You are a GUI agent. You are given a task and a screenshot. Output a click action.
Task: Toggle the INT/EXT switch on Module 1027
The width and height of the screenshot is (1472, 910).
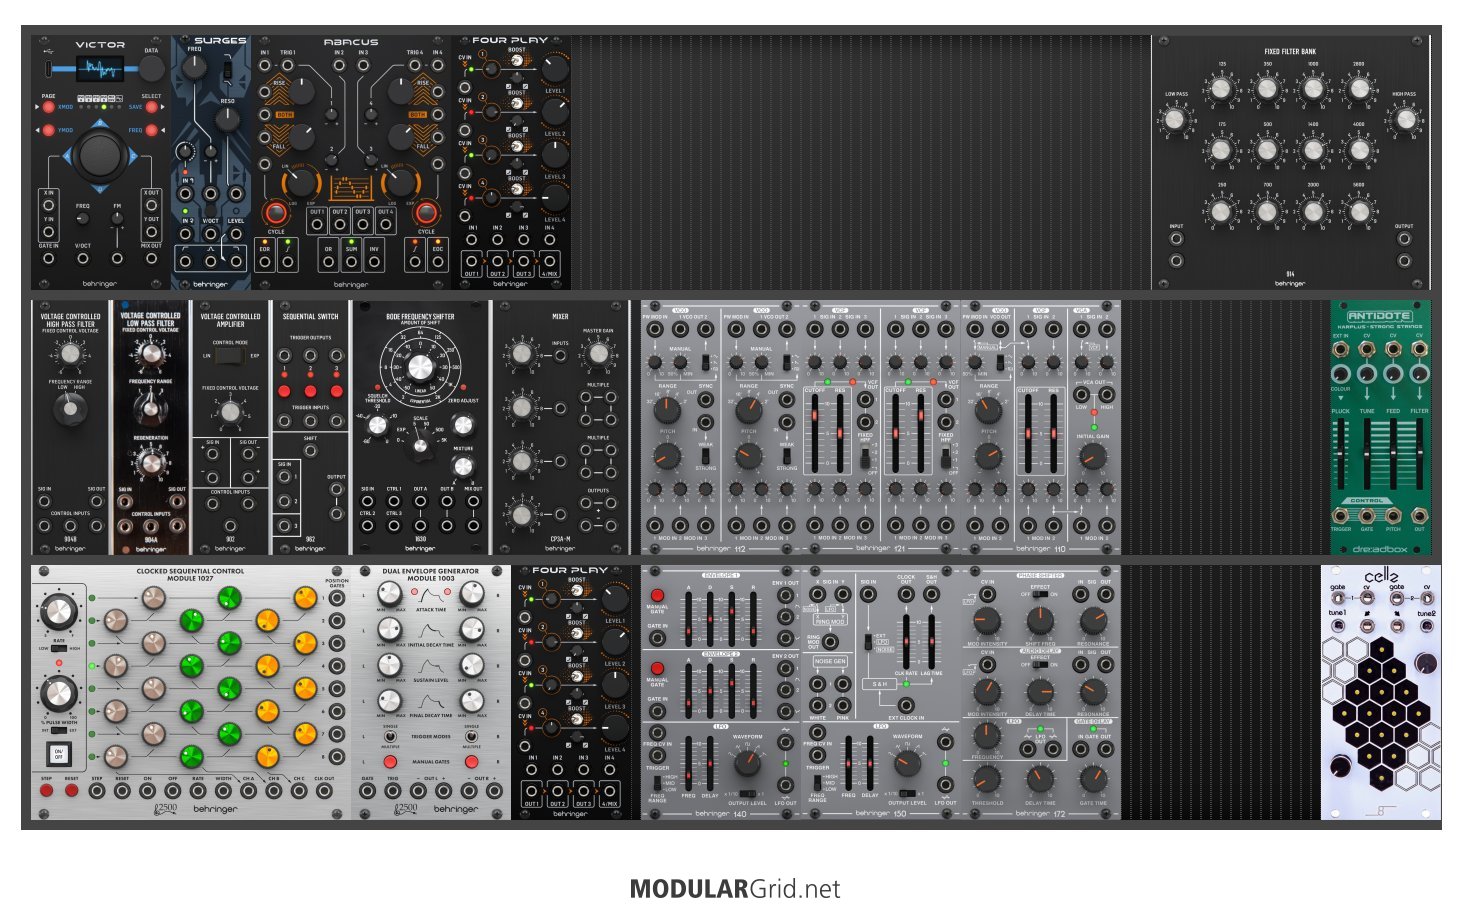tap(59, 731)
